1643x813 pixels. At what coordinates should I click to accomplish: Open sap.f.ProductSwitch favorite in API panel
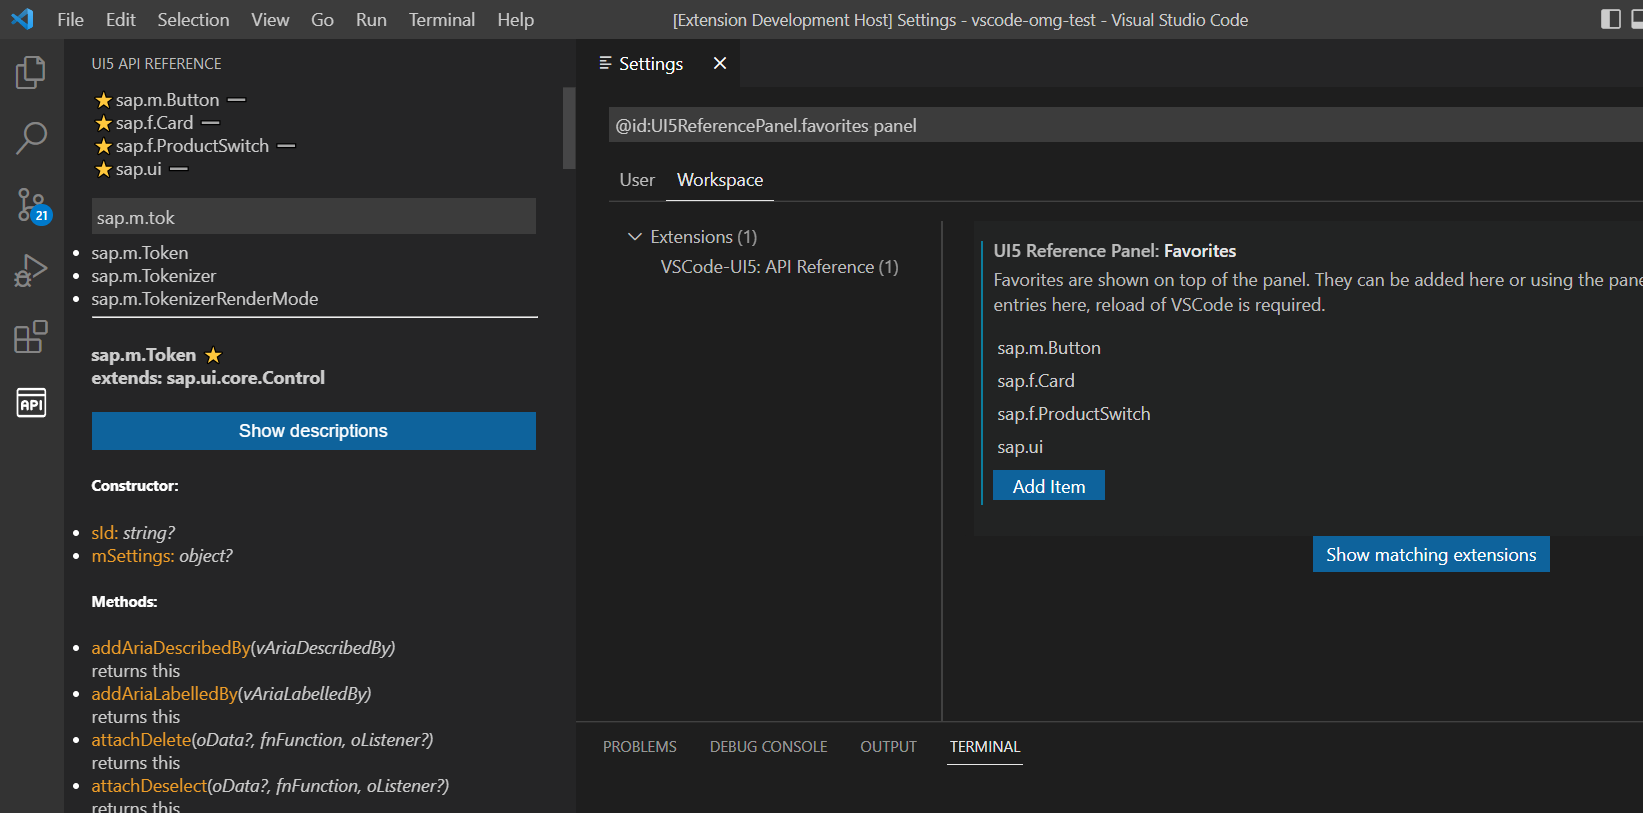pyautogui.click(x=192, y=146)
